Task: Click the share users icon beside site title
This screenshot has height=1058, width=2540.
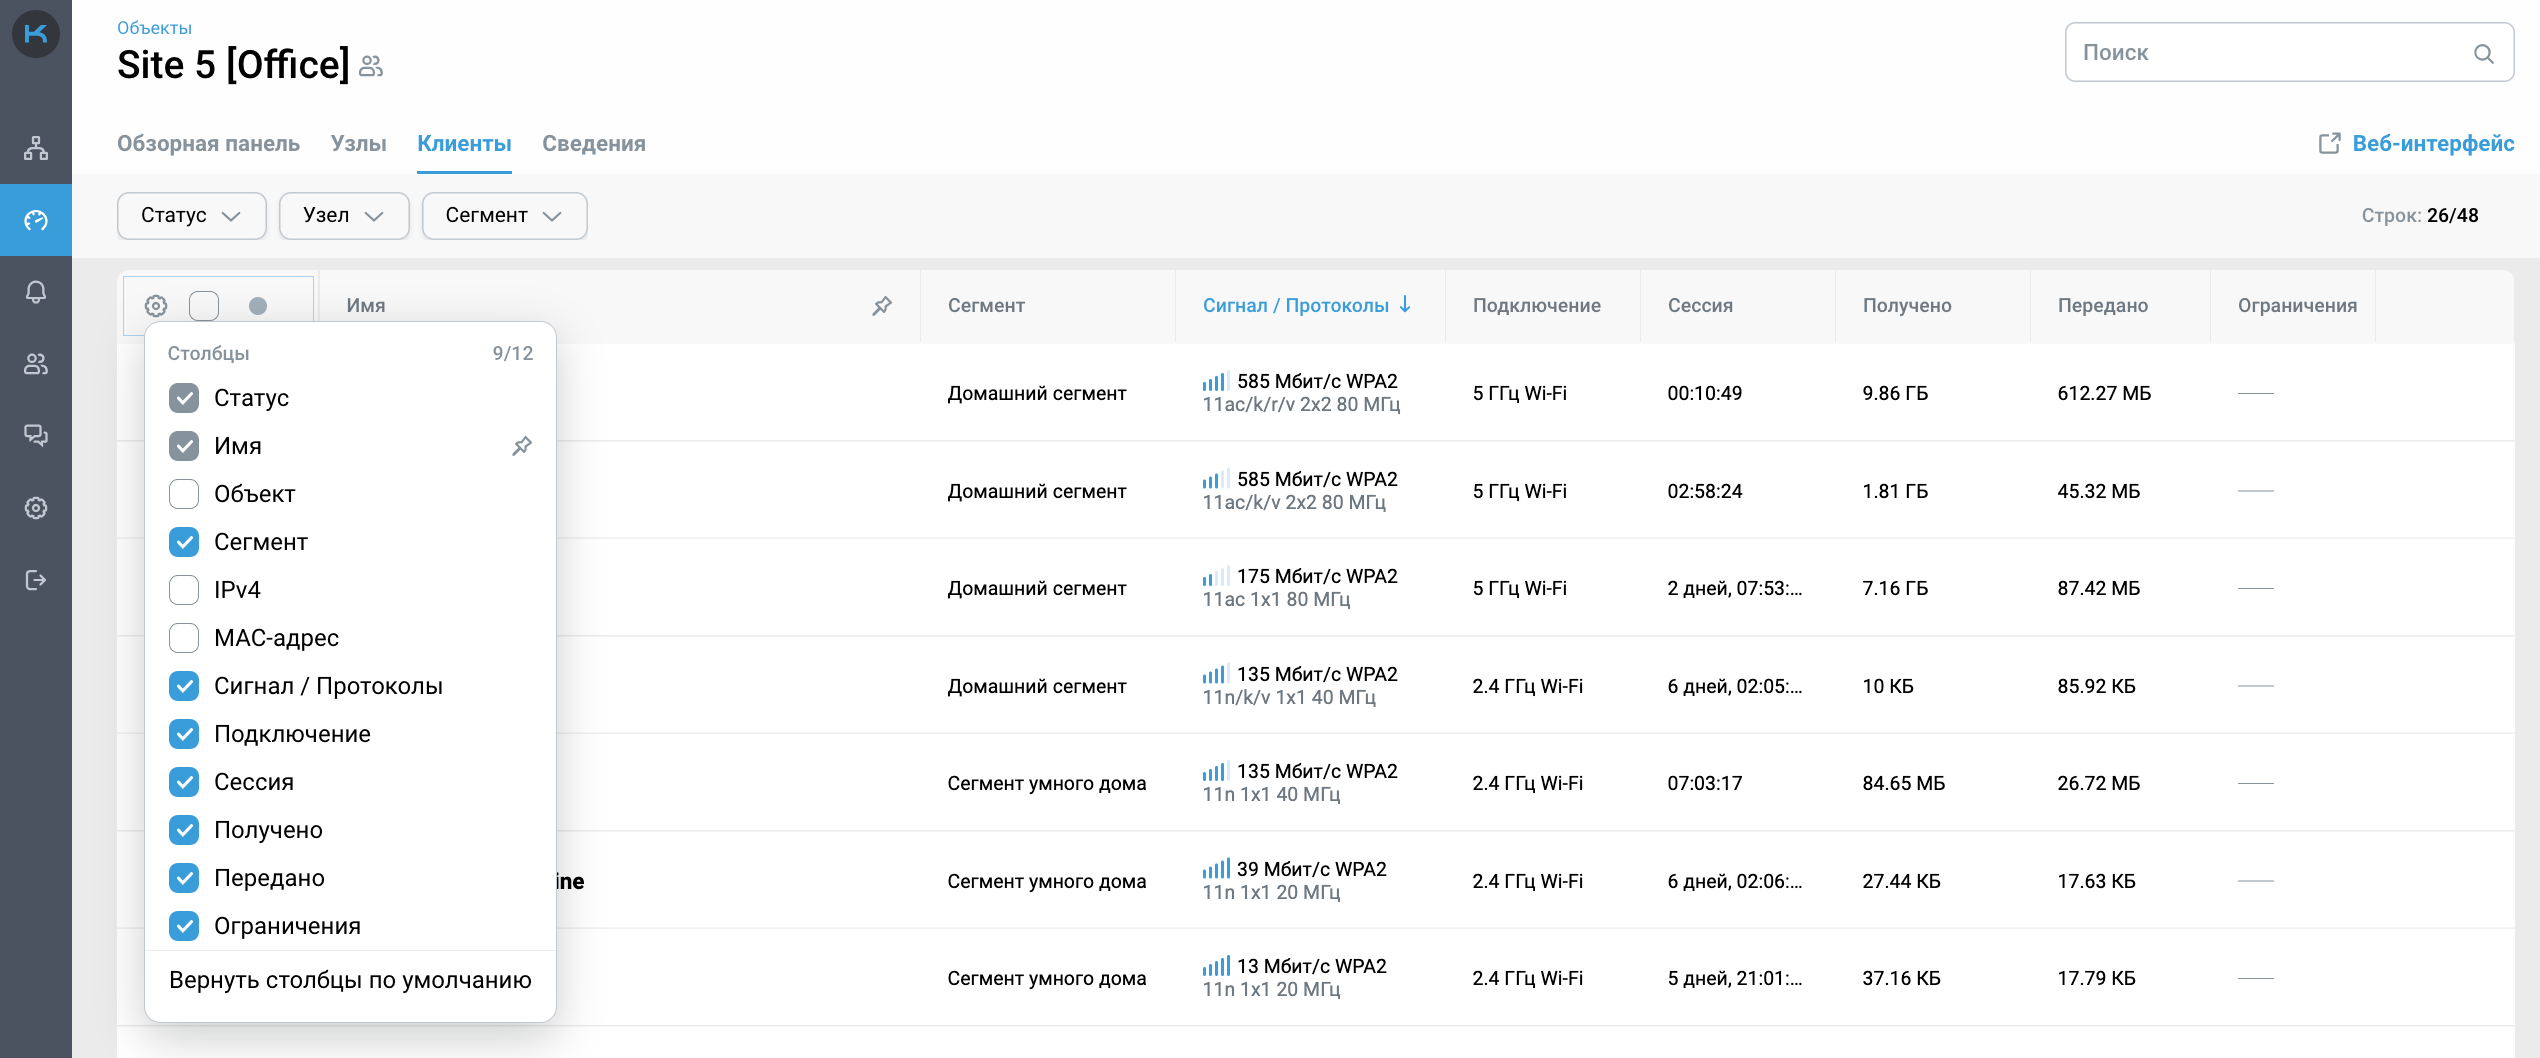Action: point(371,66)
